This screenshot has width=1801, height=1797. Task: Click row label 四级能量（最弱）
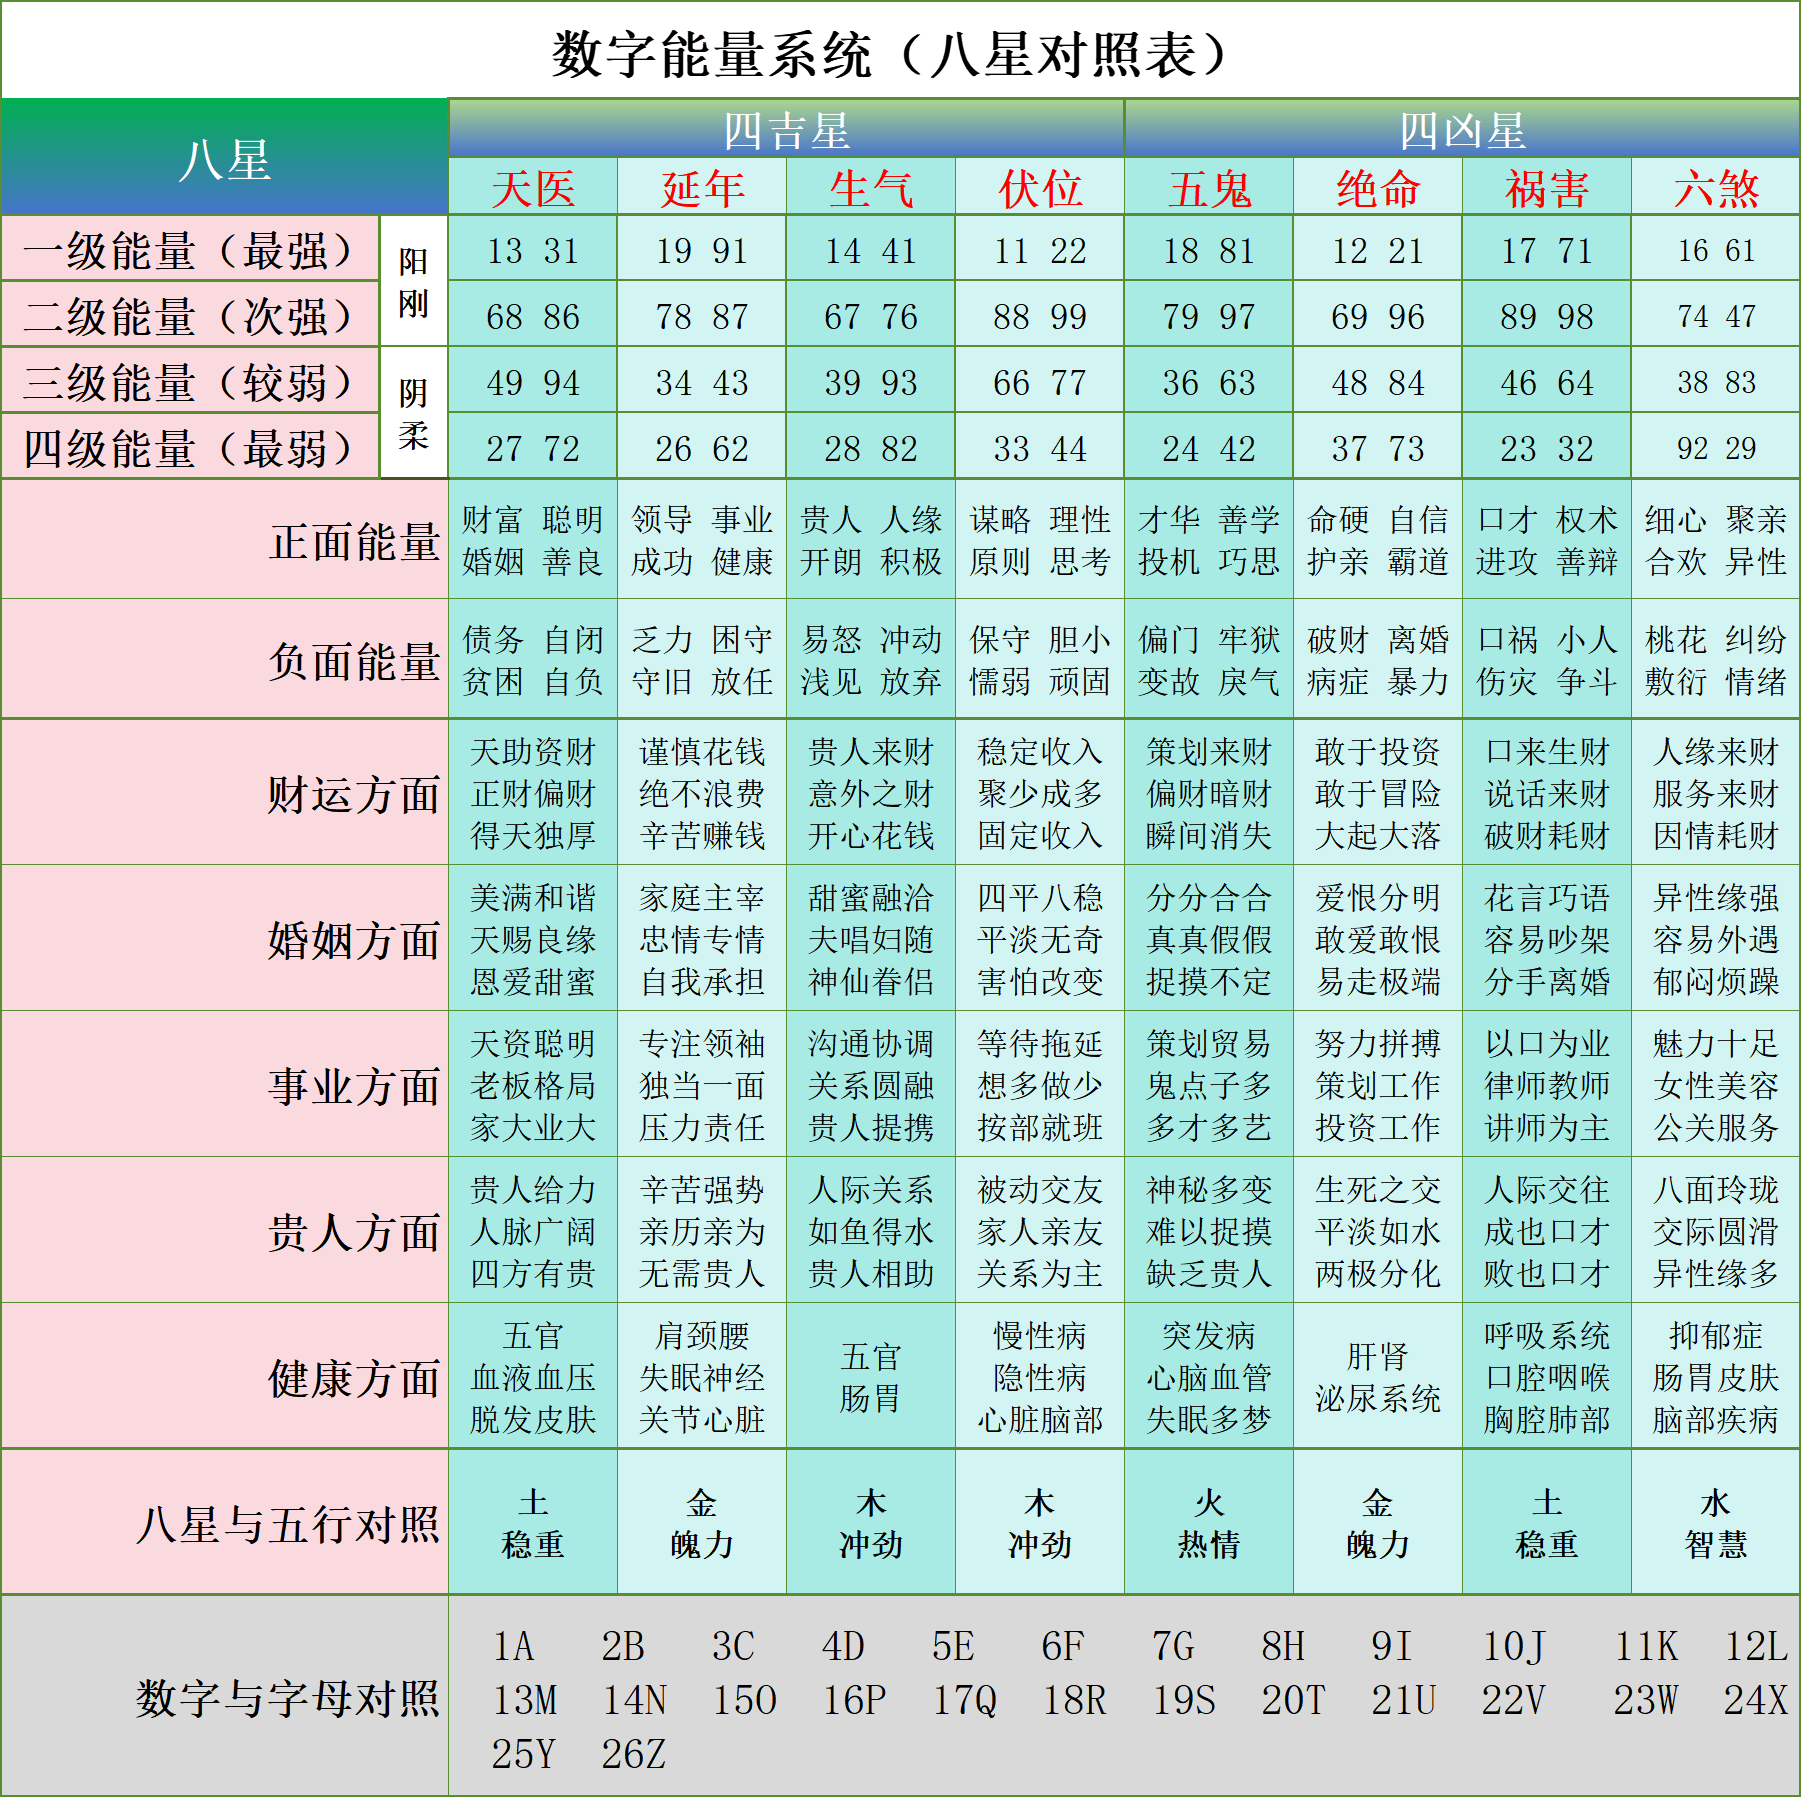190,447
